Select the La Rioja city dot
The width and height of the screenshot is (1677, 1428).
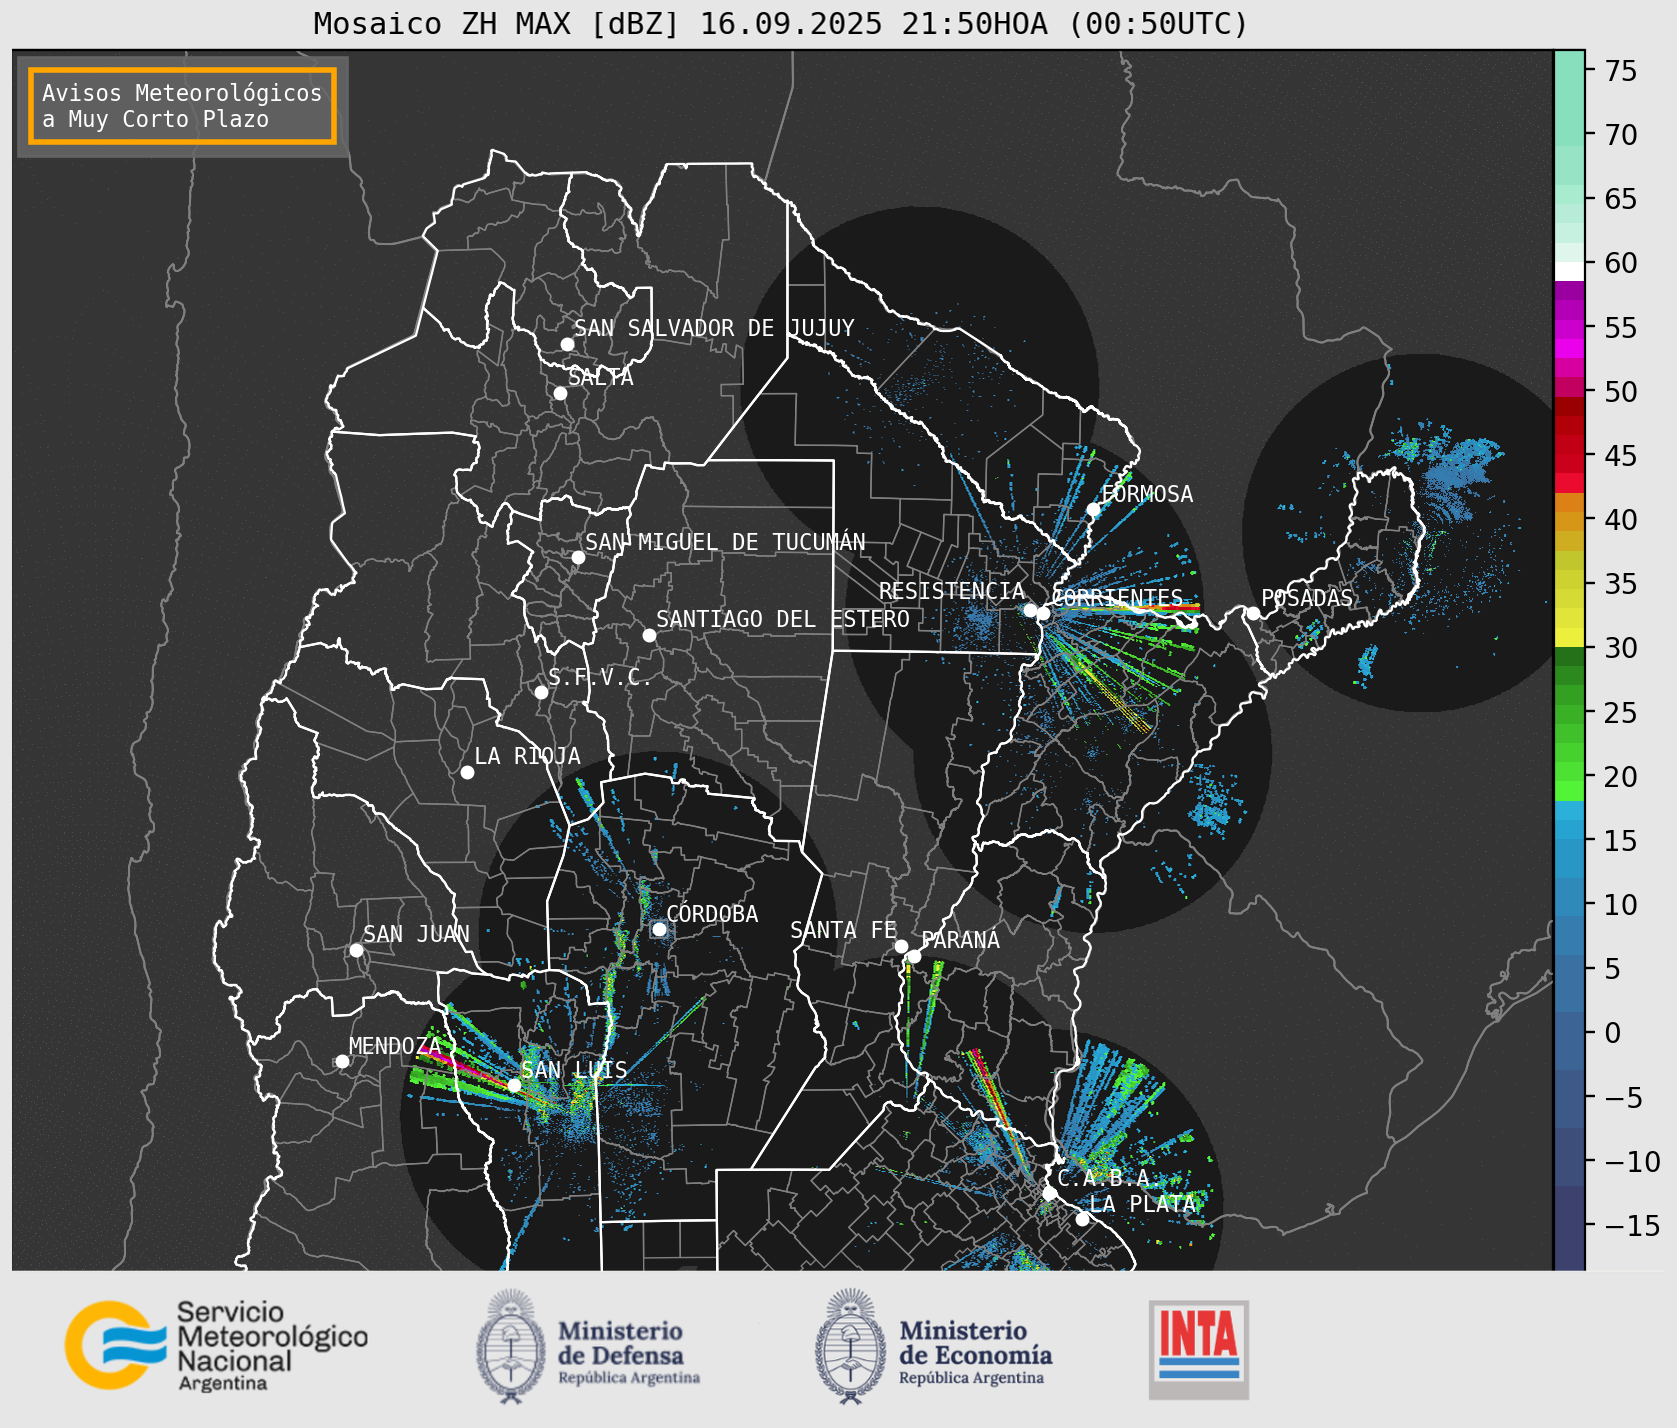coord(467,772)
